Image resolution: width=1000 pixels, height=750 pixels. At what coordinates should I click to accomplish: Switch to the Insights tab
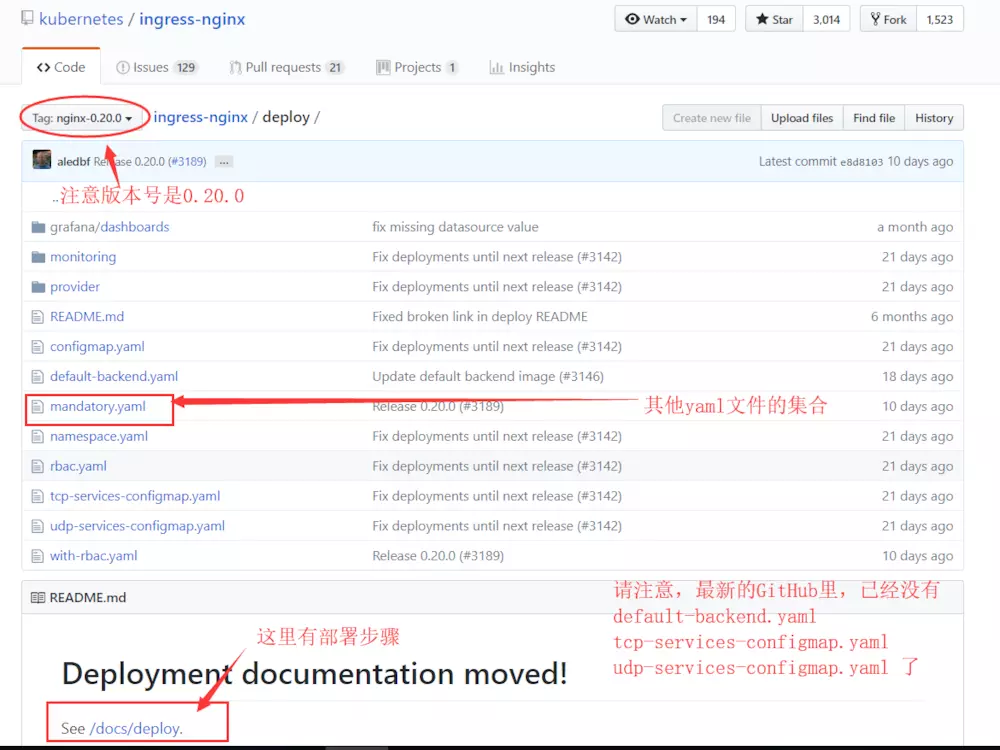click(522, 67)
